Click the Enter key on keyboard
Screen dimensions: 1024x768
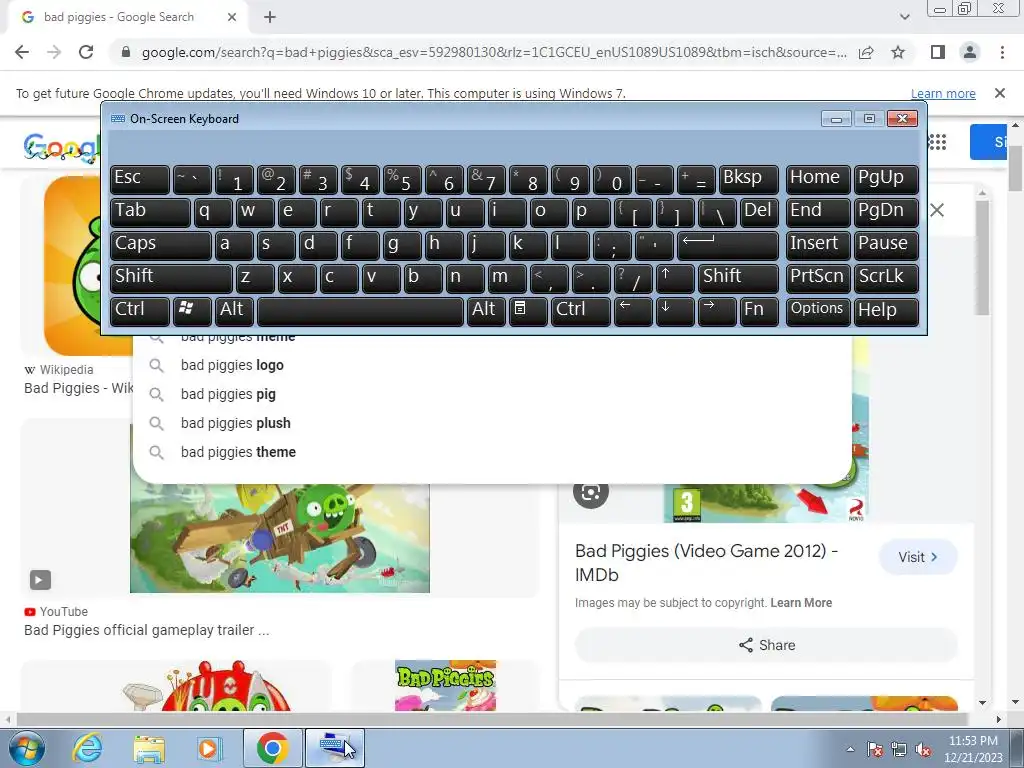pos(728,245)
